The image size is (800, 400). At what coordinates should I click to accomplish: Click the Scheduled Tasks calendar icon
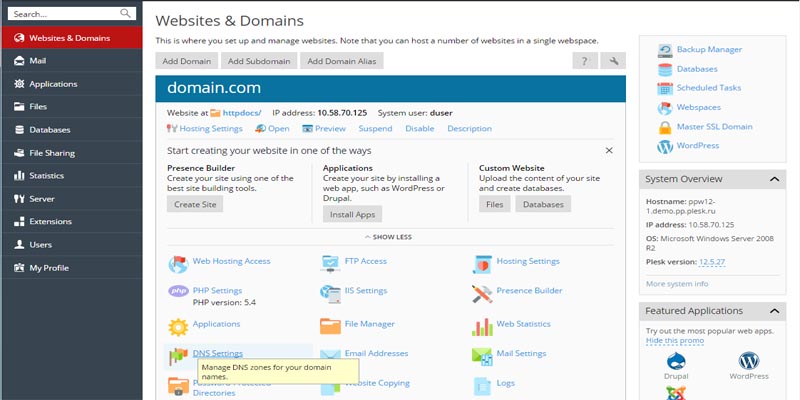point(665,88)
